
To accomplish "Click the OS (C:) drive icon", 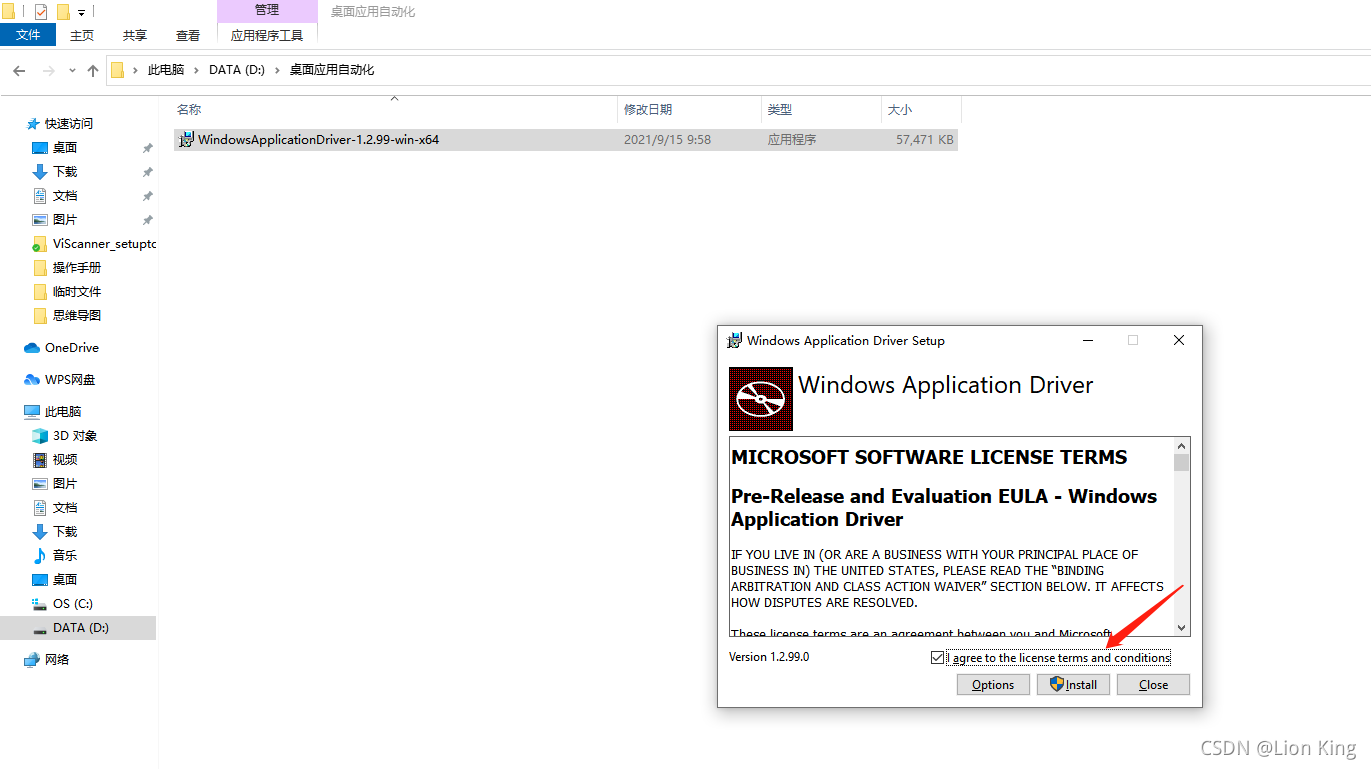I will pos(40,604).
